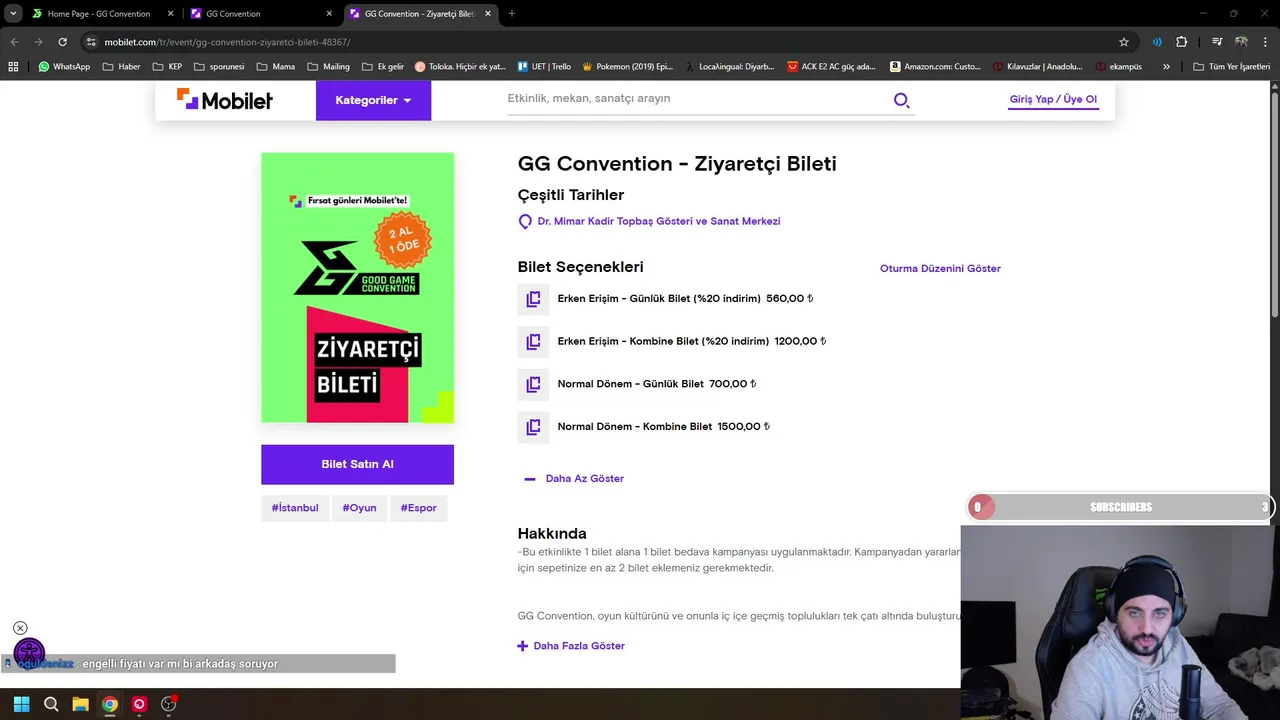
Task: Open the Chrome extensions puzzle icon
Action: coord(1182,42)
